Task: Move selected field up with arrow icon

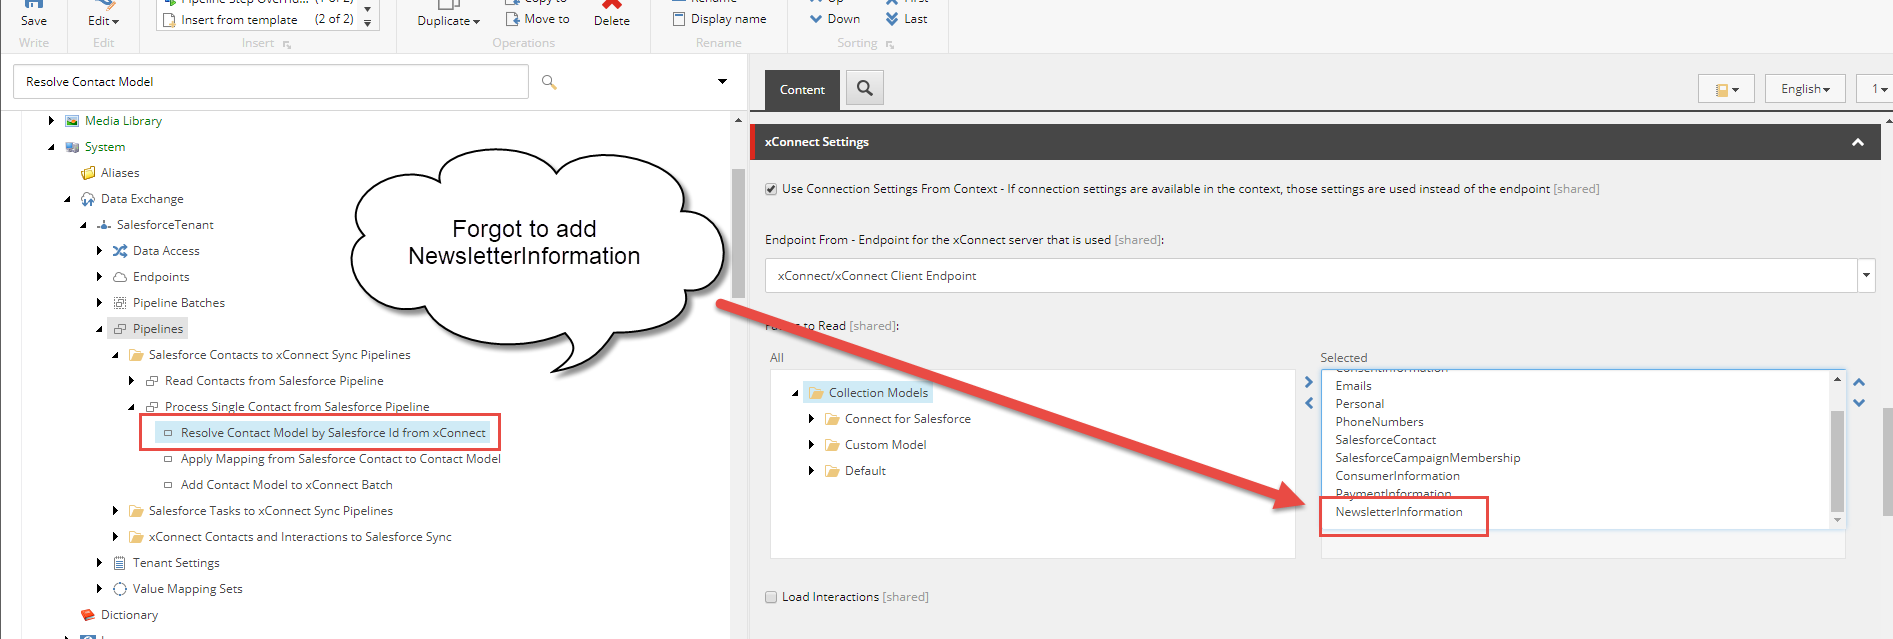Action: [1859, 382]
